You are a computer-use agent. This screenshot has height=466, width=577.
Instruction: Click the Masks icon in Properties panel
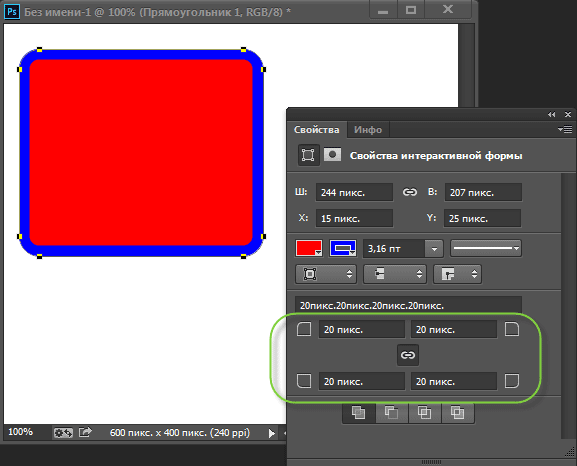(x=332, y=155)
